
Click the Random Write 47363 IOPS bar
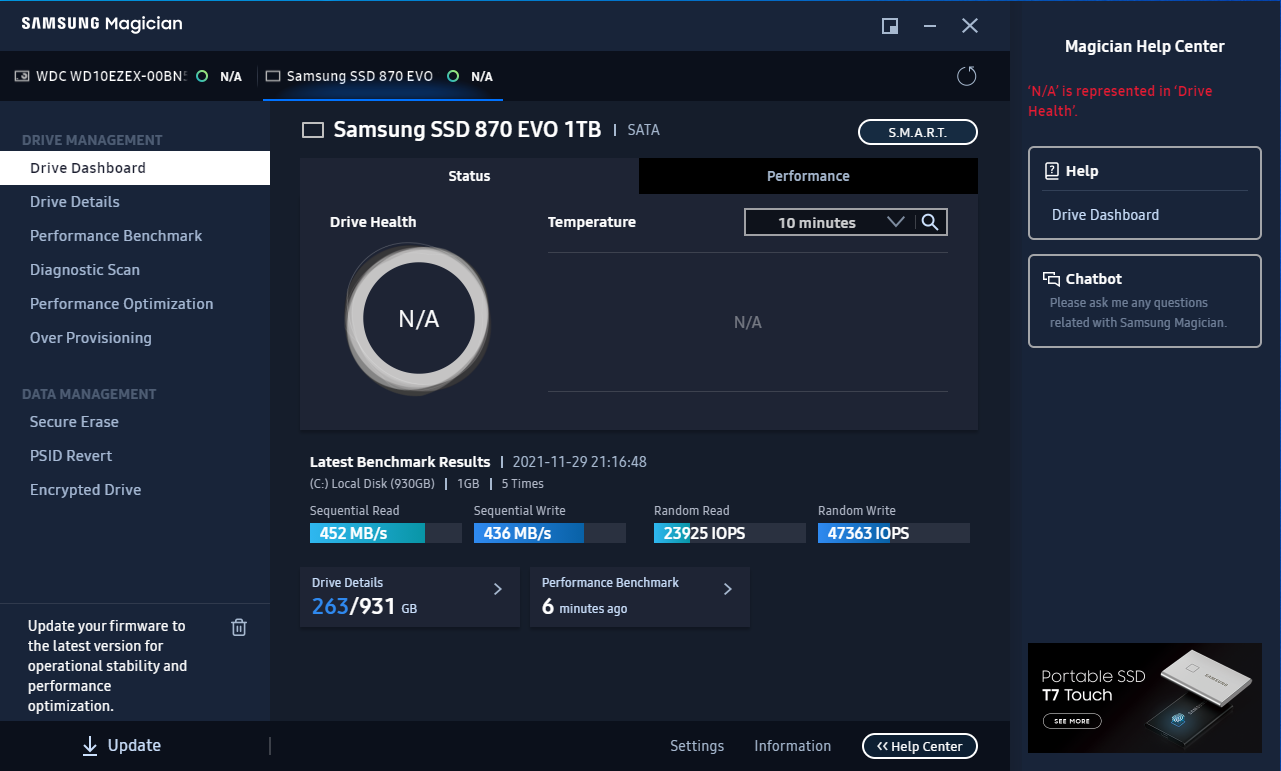click(x=894, y=533)
